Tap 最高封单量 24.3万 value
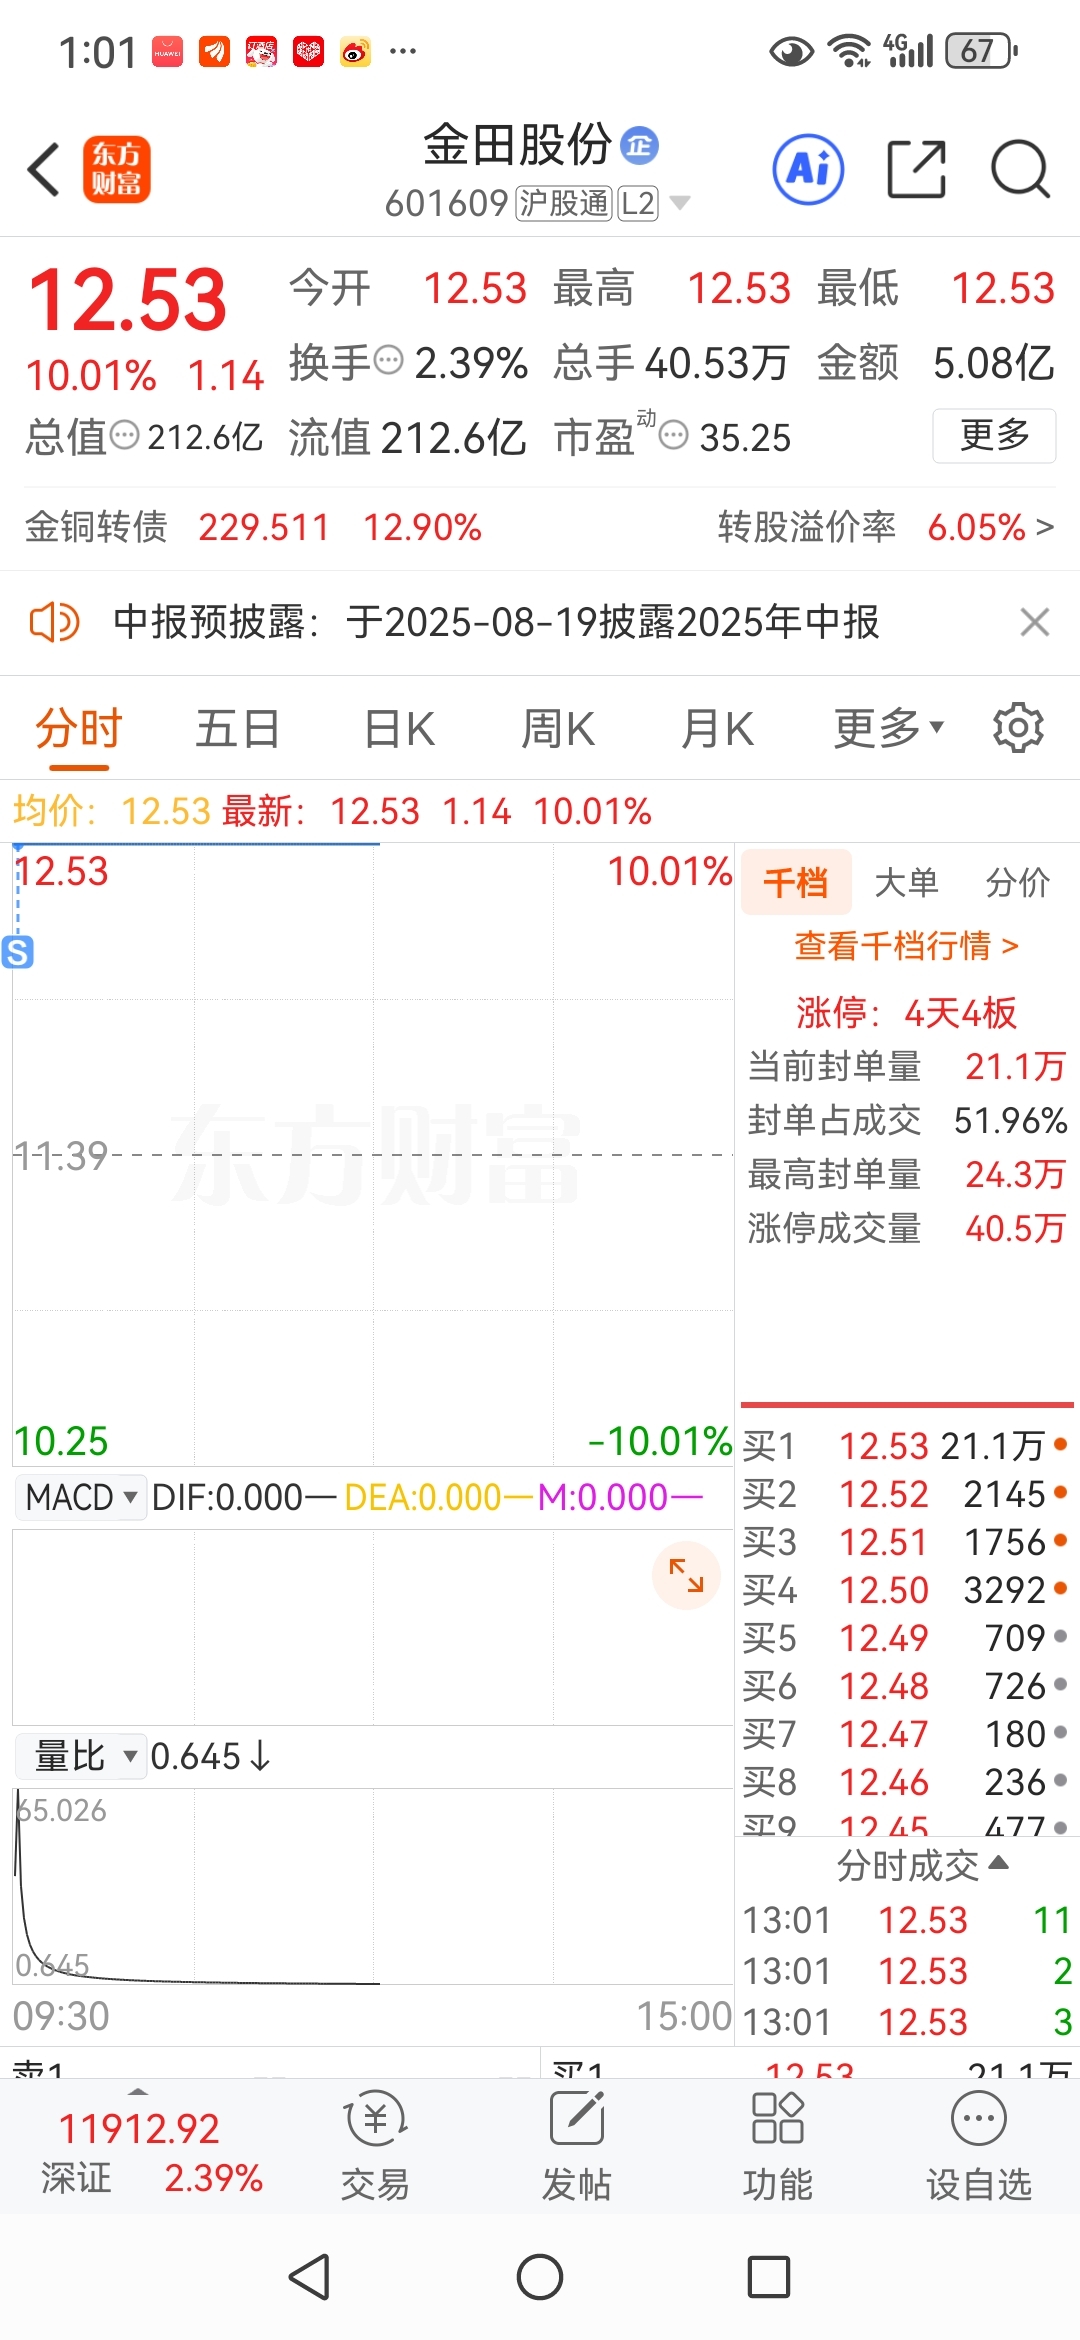The height and width of the screenshot is (2340, 1080). click(x=1015, y=1174)
